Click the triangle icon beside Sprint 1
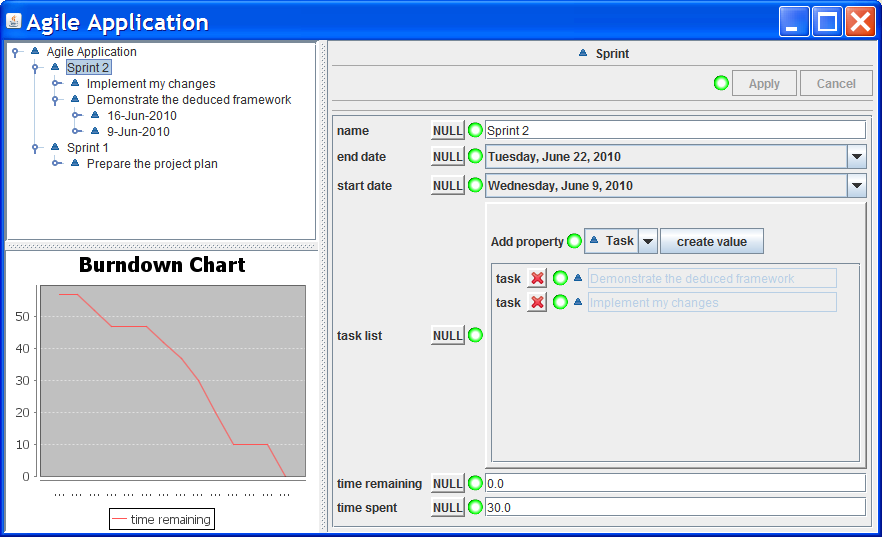The height and width of the screenshot is (537, 882). [55, 147]
